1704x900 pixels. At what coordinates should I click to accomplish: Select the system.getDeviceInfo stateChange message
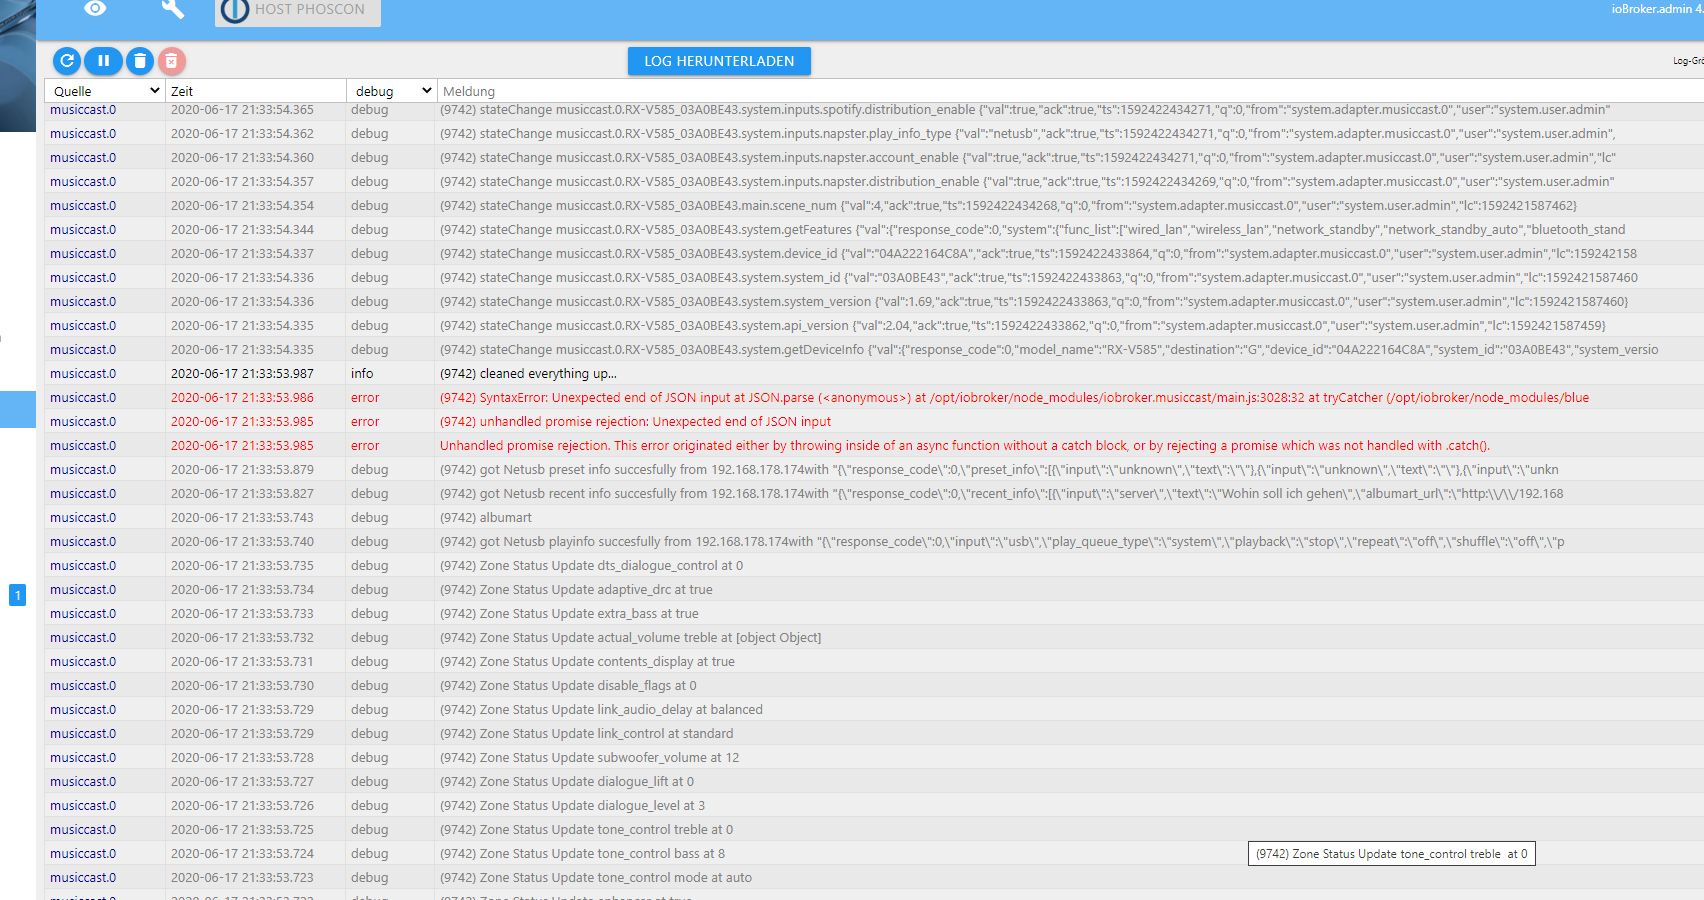point(1049,350)
